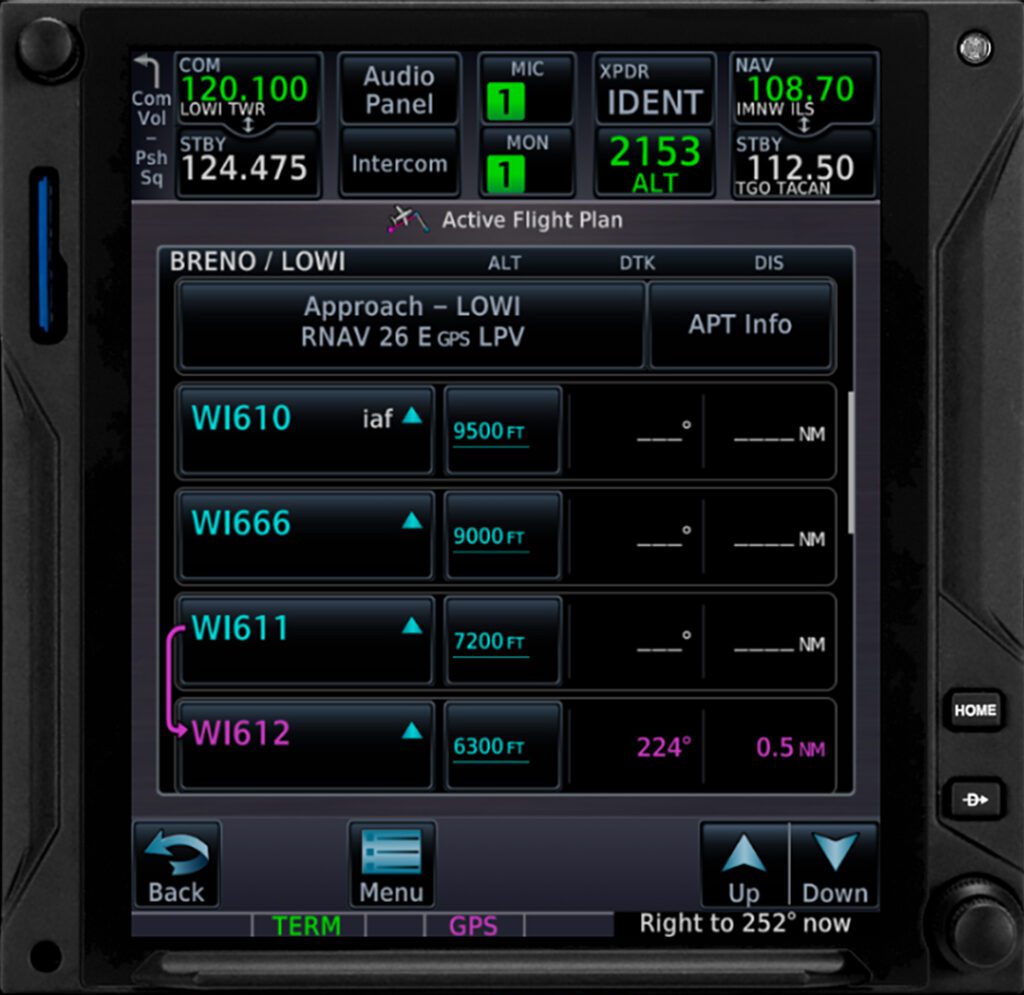1024x995 pixels.
Task: Edit the 6300 FT altitude constraint
Action: (x=503, y=745)
